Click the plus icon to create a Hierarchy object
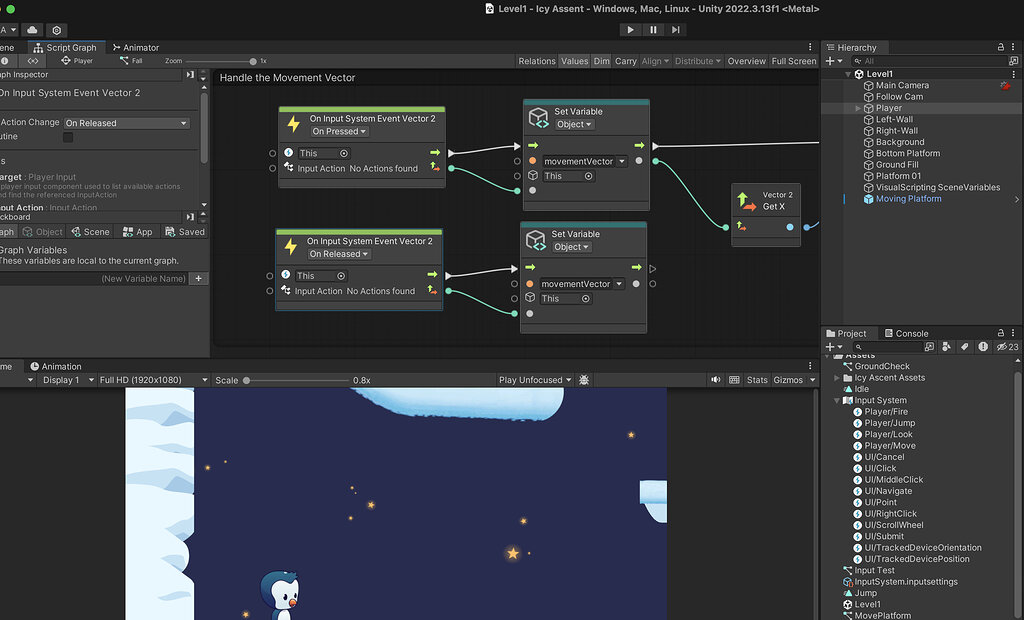 tap(828, 61)
